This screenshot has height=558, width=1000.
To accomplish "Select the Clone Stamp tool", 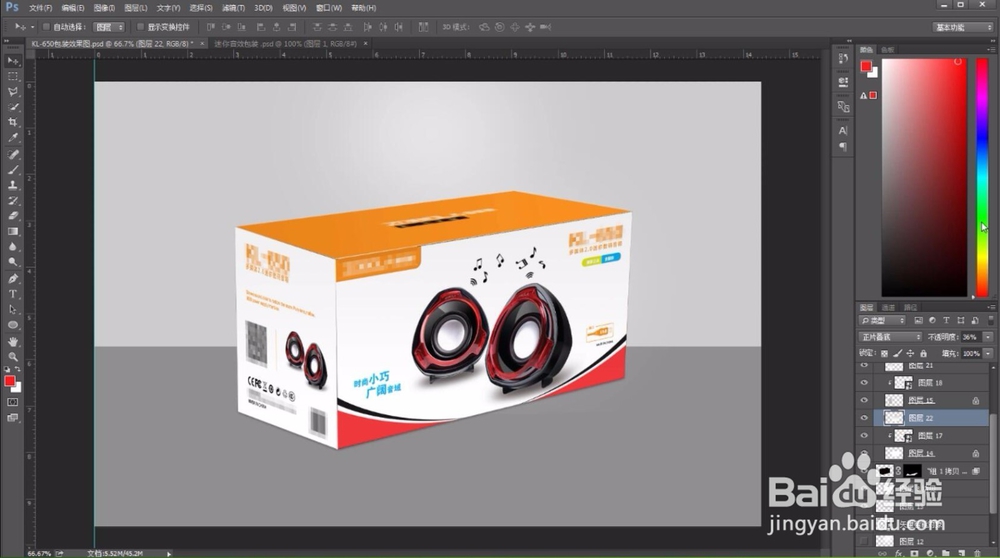I will click(x=13, y=185).
